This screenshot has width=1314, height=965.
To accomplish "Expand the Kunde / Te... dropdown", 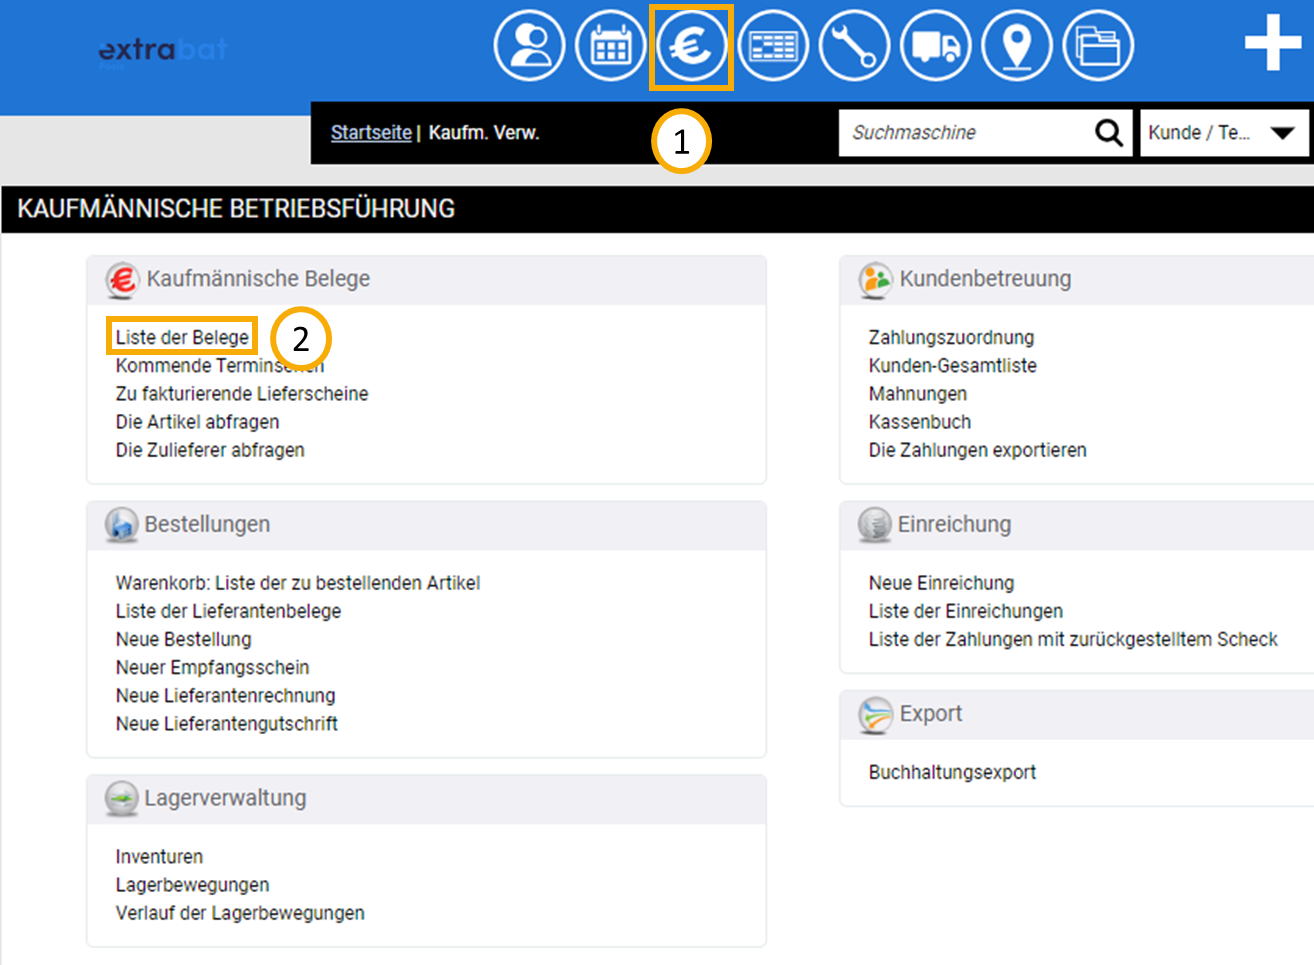I will tap(1223, 133).
